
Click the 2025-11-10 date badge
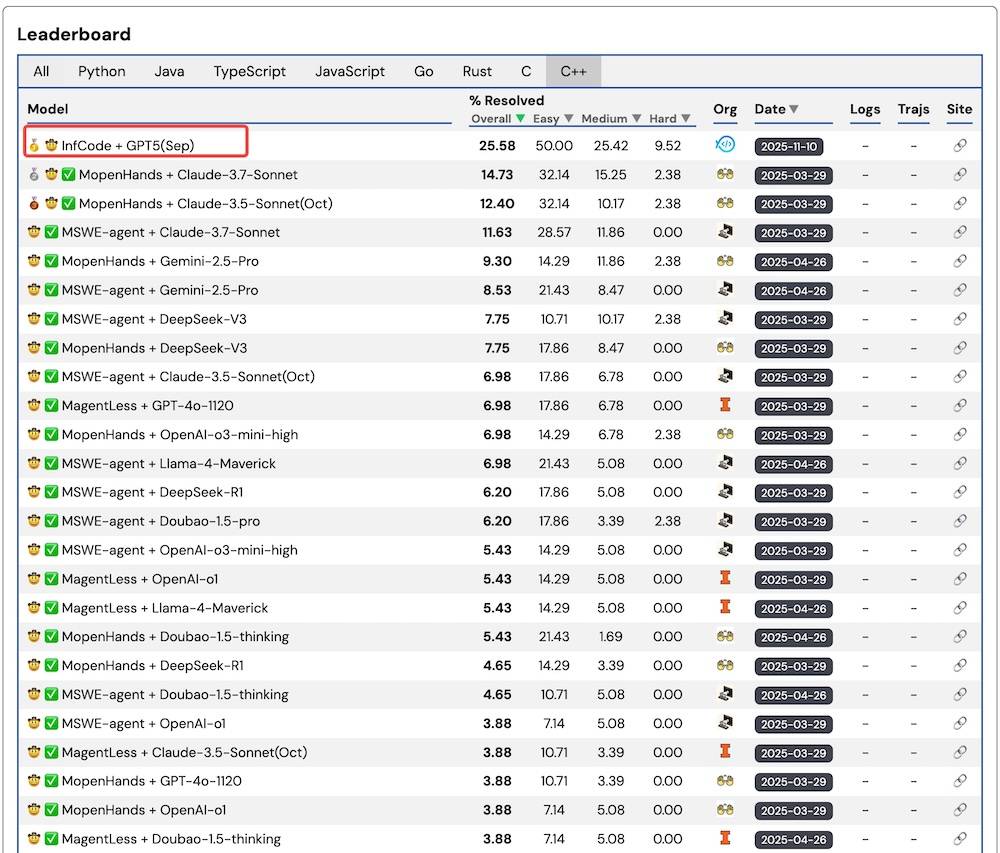[x=789, y=146]
